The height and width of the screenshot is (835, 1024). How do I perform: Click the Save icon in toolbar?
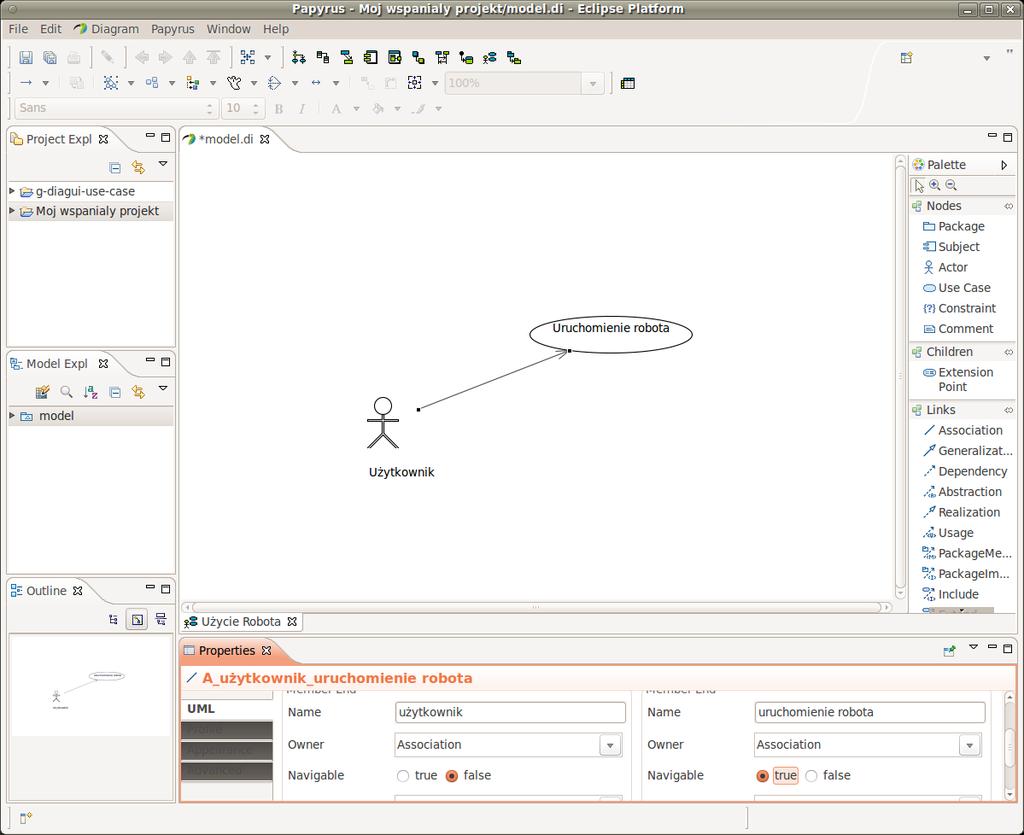[25, 57]
